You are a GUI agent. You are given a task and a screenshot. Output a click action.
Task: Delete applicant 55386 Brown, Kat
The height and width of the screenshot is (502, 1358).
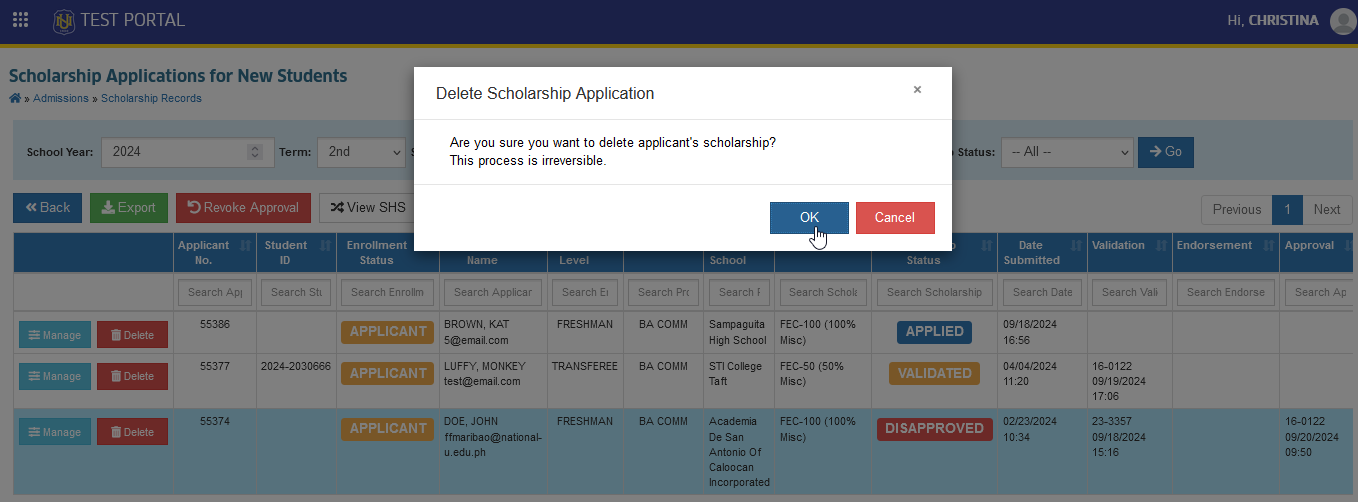(x=132, y=335)
